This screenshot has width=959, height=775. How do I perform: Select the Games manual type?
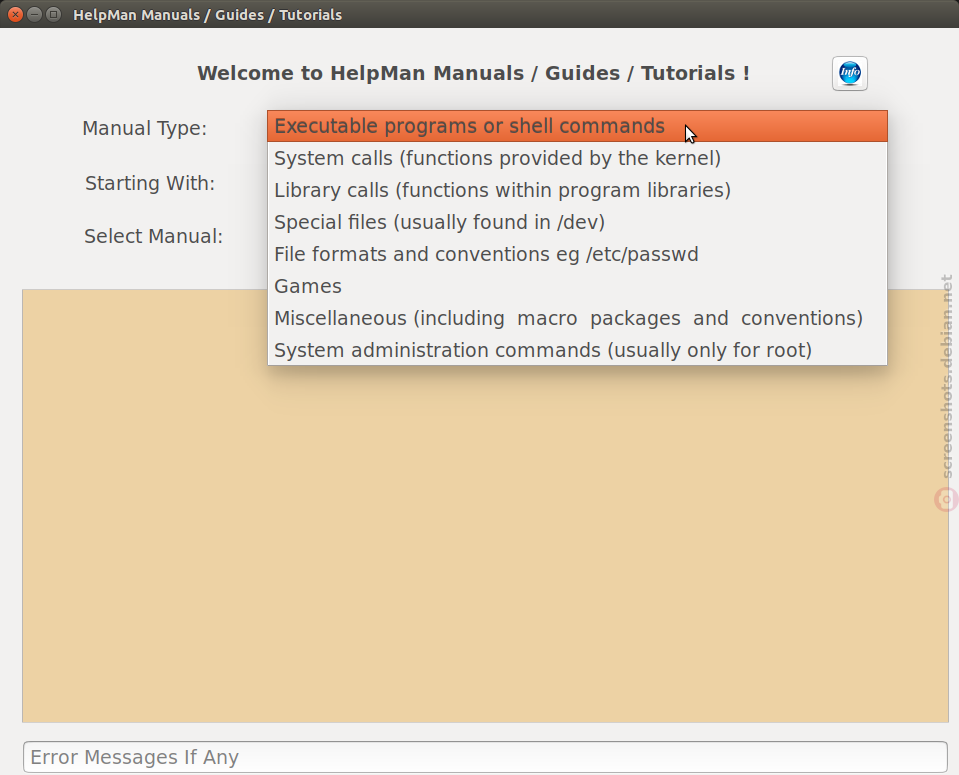(577, 286)
